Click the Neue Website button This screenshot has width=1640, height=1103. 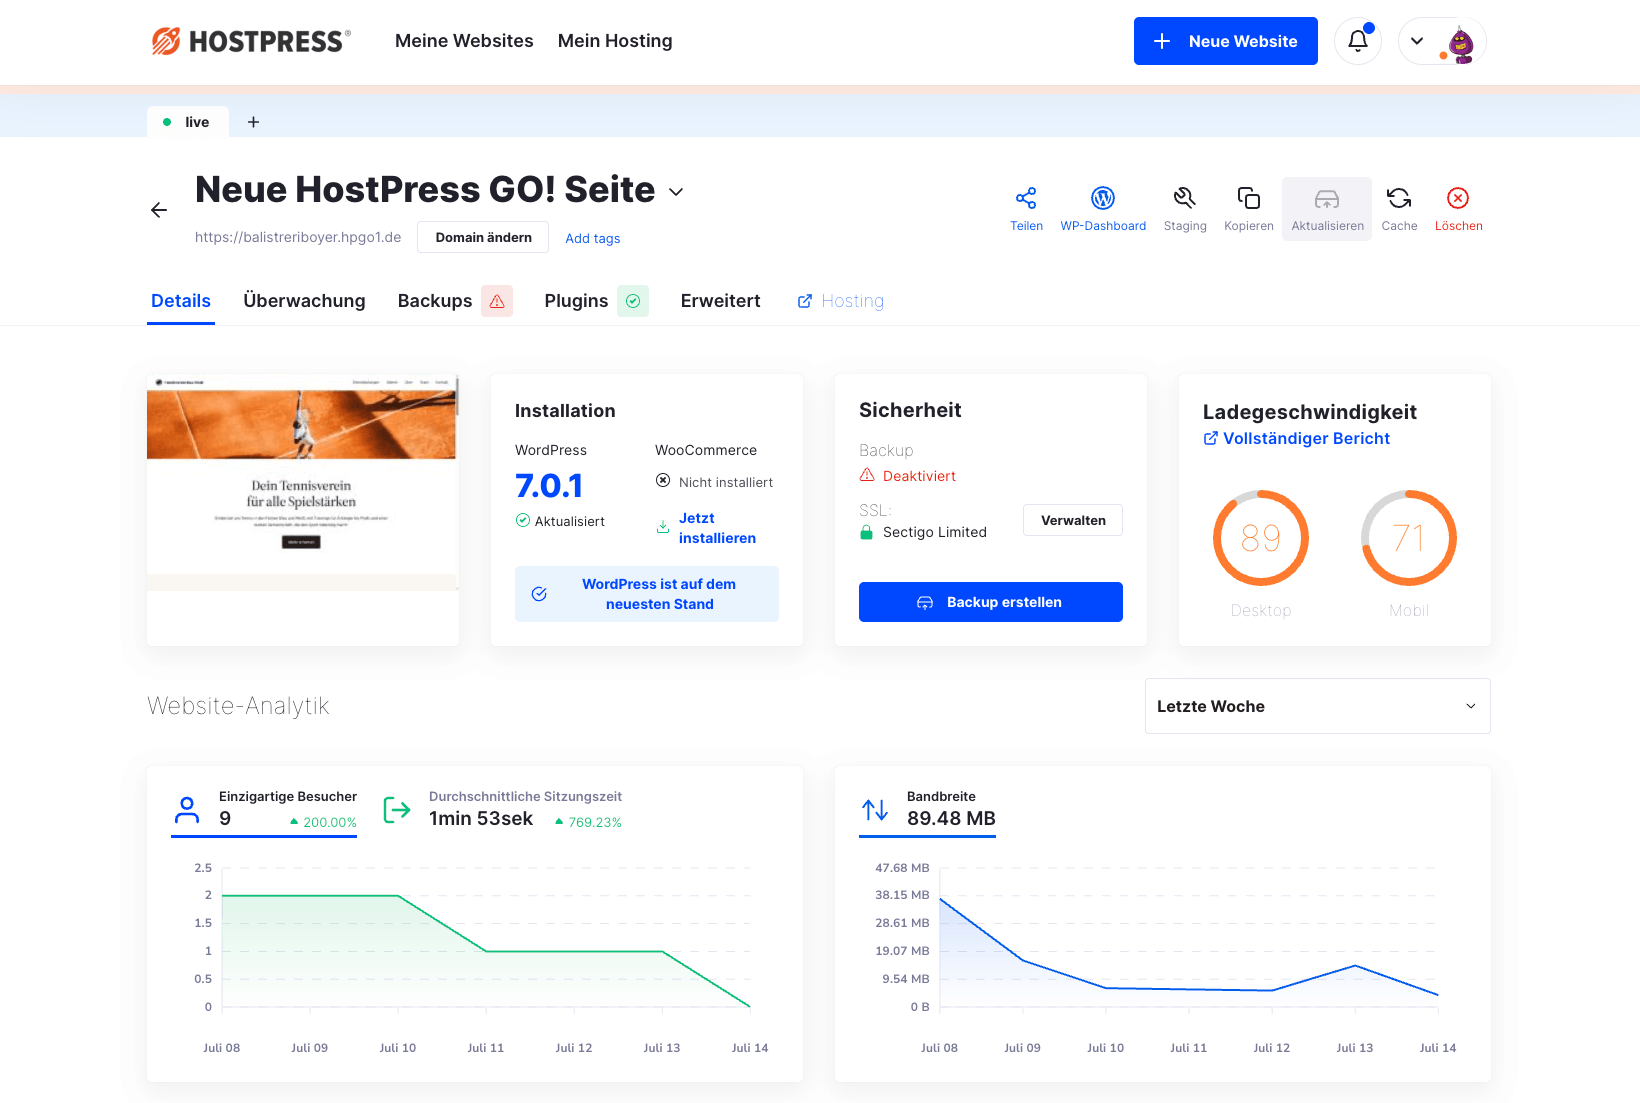point(1225,41)
